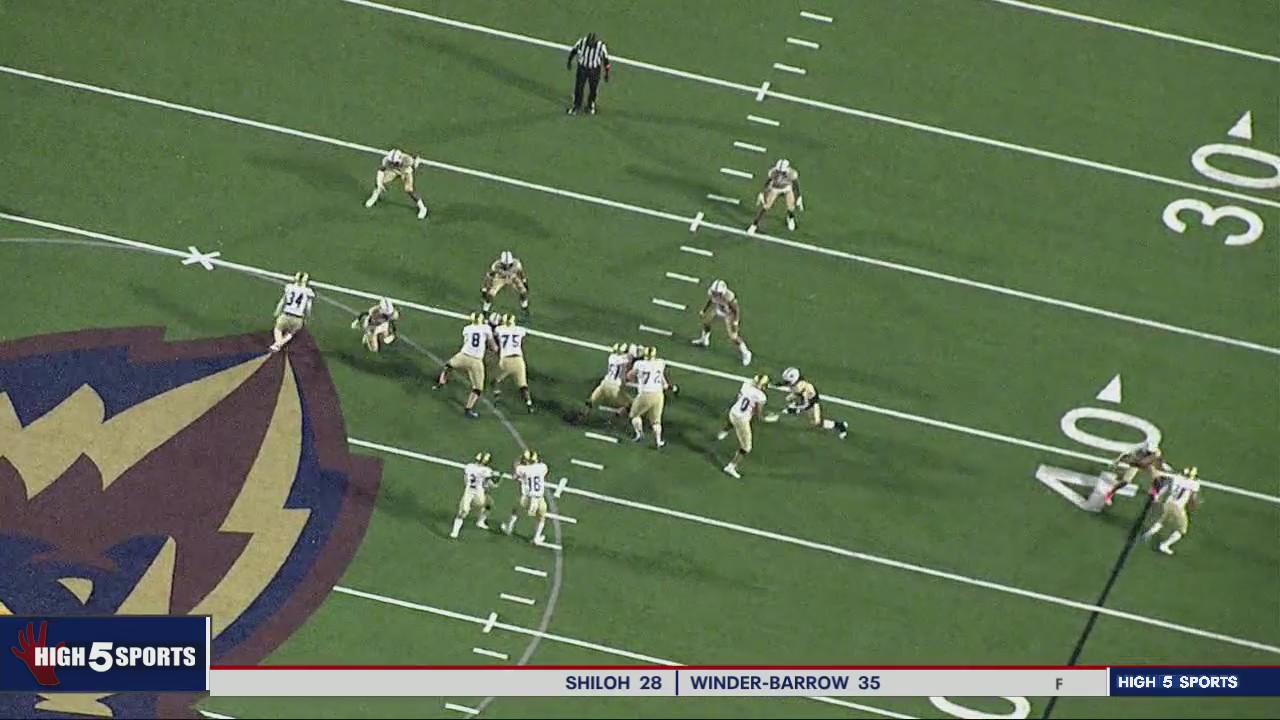Screen dimensions: 1280x720
Task: Click the white triangle arrow above the 40
Action: click(x=1109, y=389)
